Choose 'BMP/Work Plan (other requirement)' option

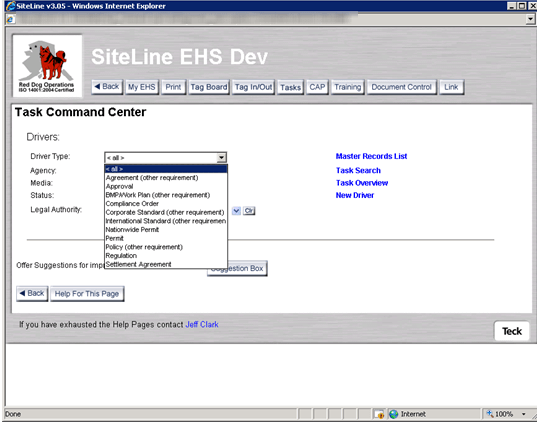pos(166,195)
